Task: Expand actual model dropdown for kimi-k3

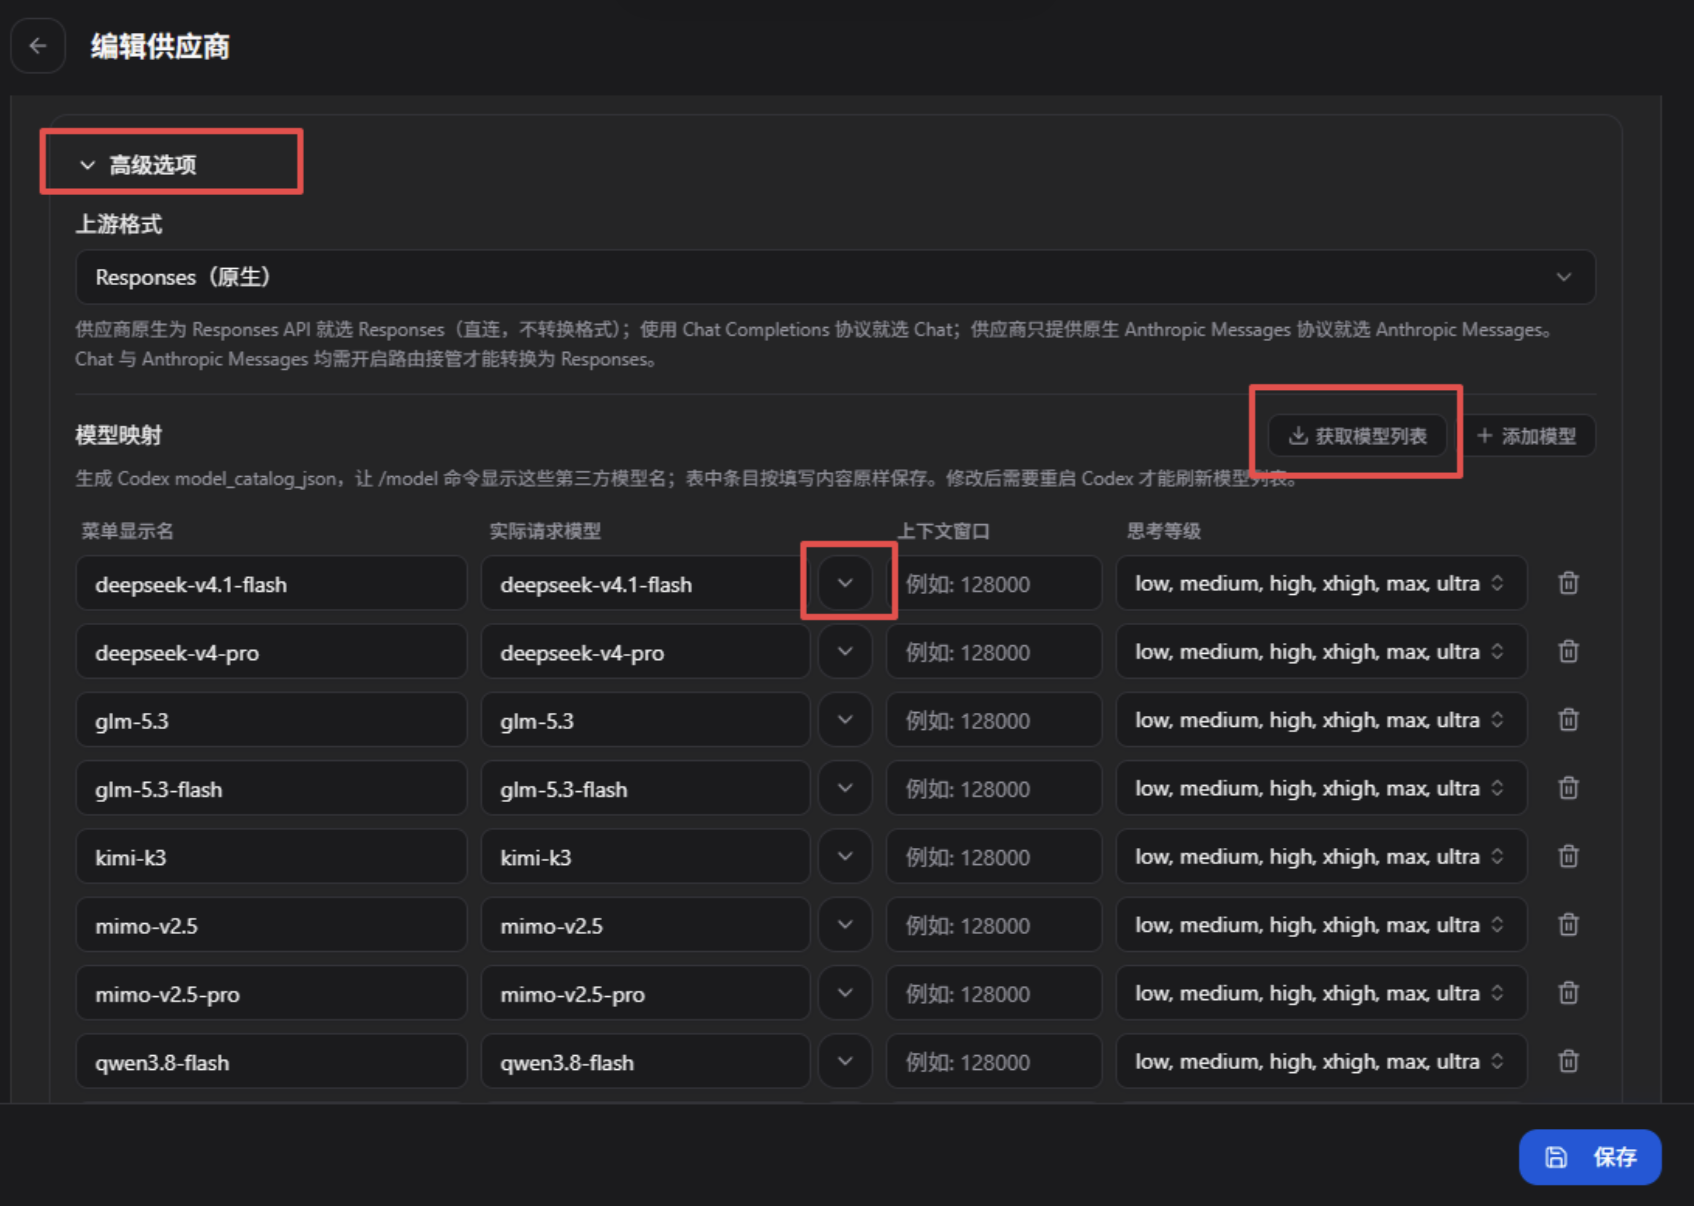Action: (x=845, y=857)
